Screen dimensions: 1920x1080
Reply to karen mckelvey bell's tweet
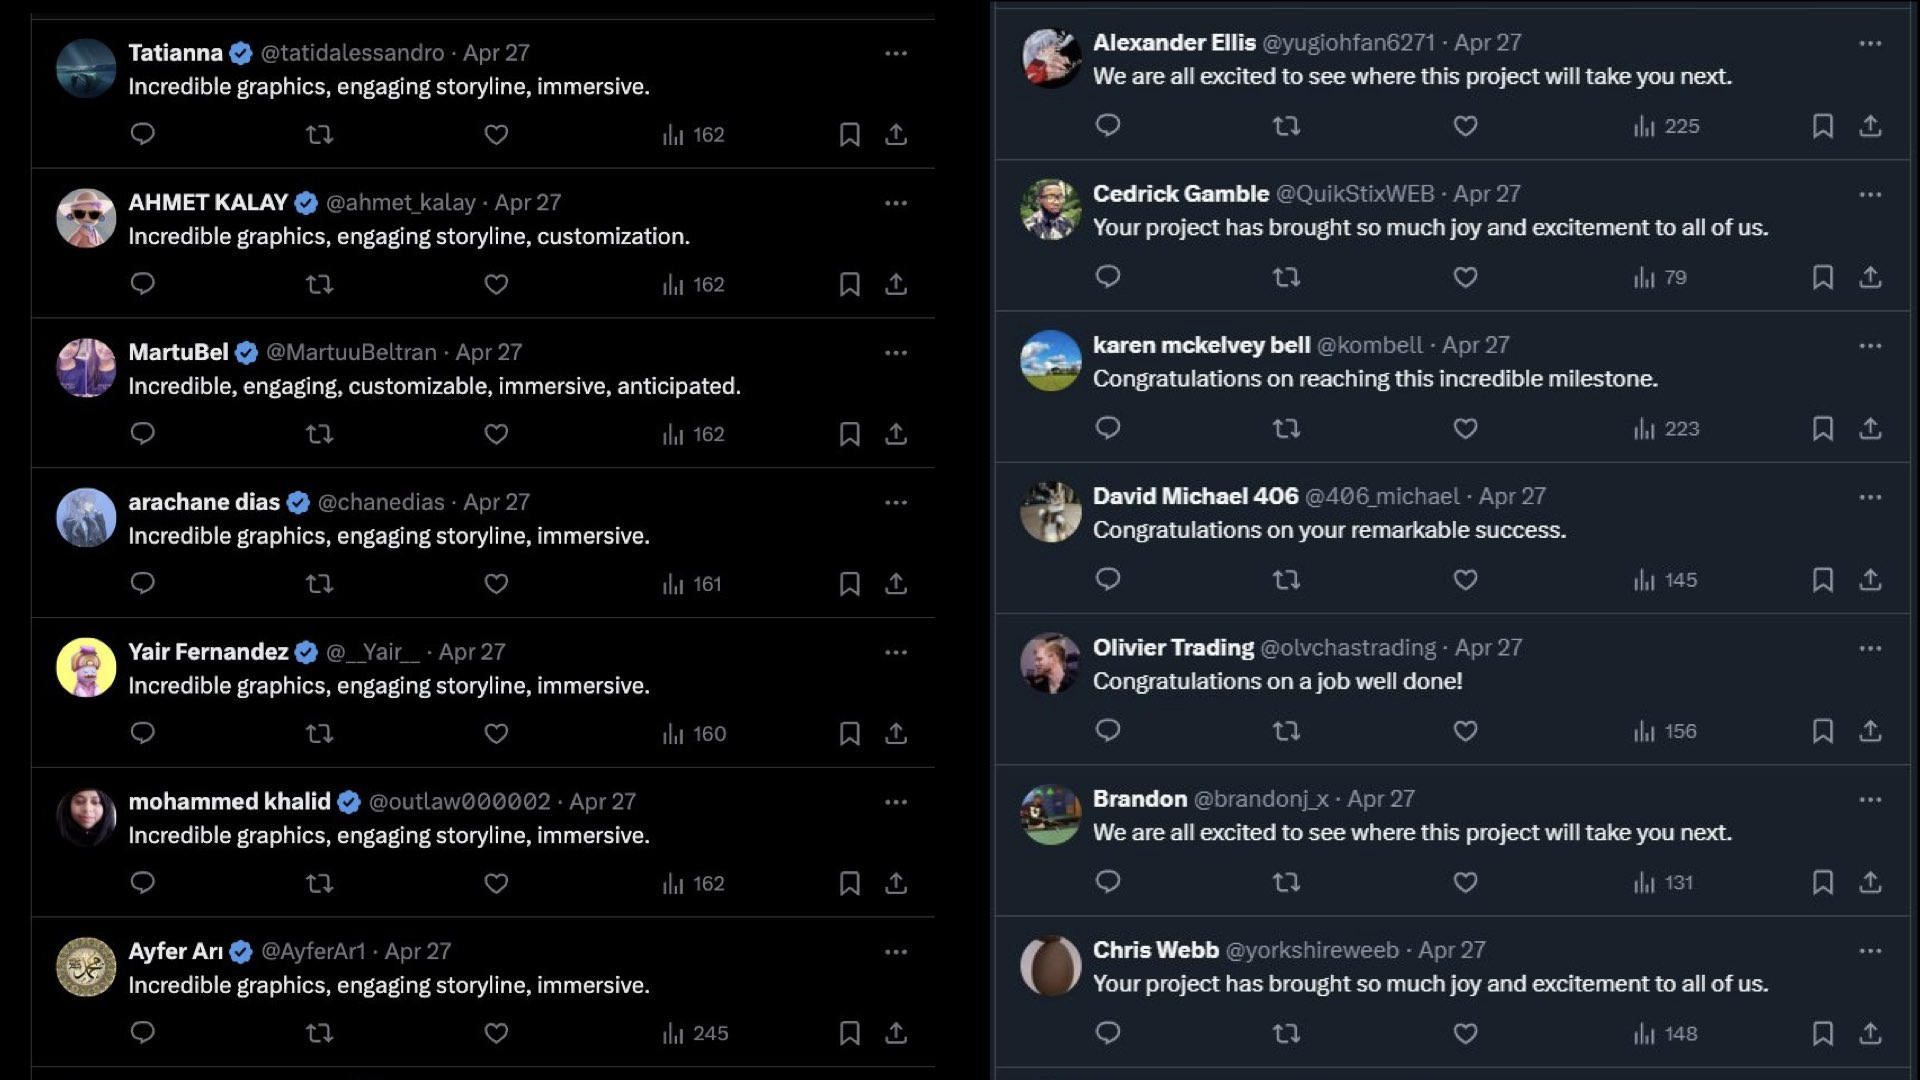click(1107, 428)
